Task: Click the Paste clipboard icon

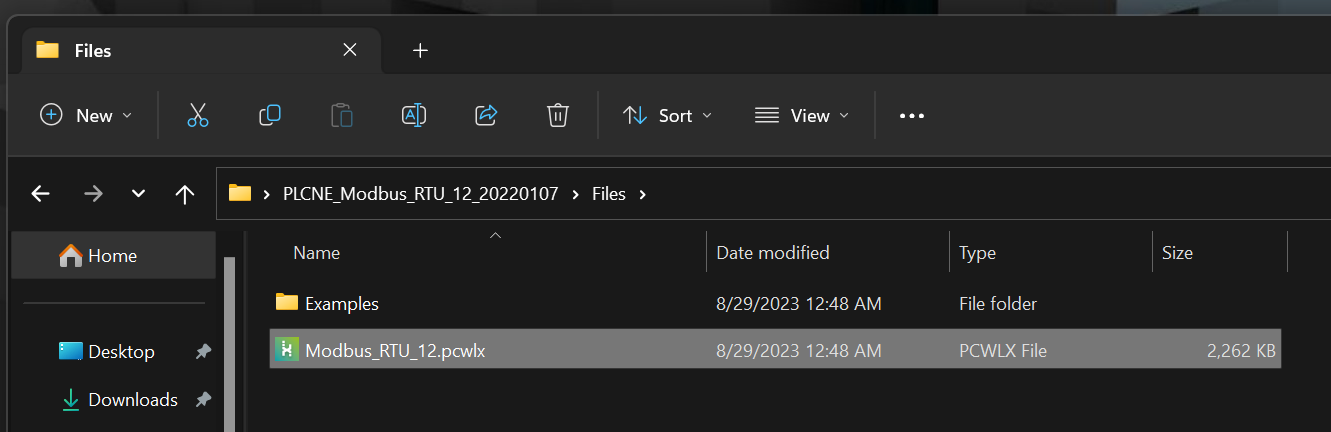Action: pos(342,115)
